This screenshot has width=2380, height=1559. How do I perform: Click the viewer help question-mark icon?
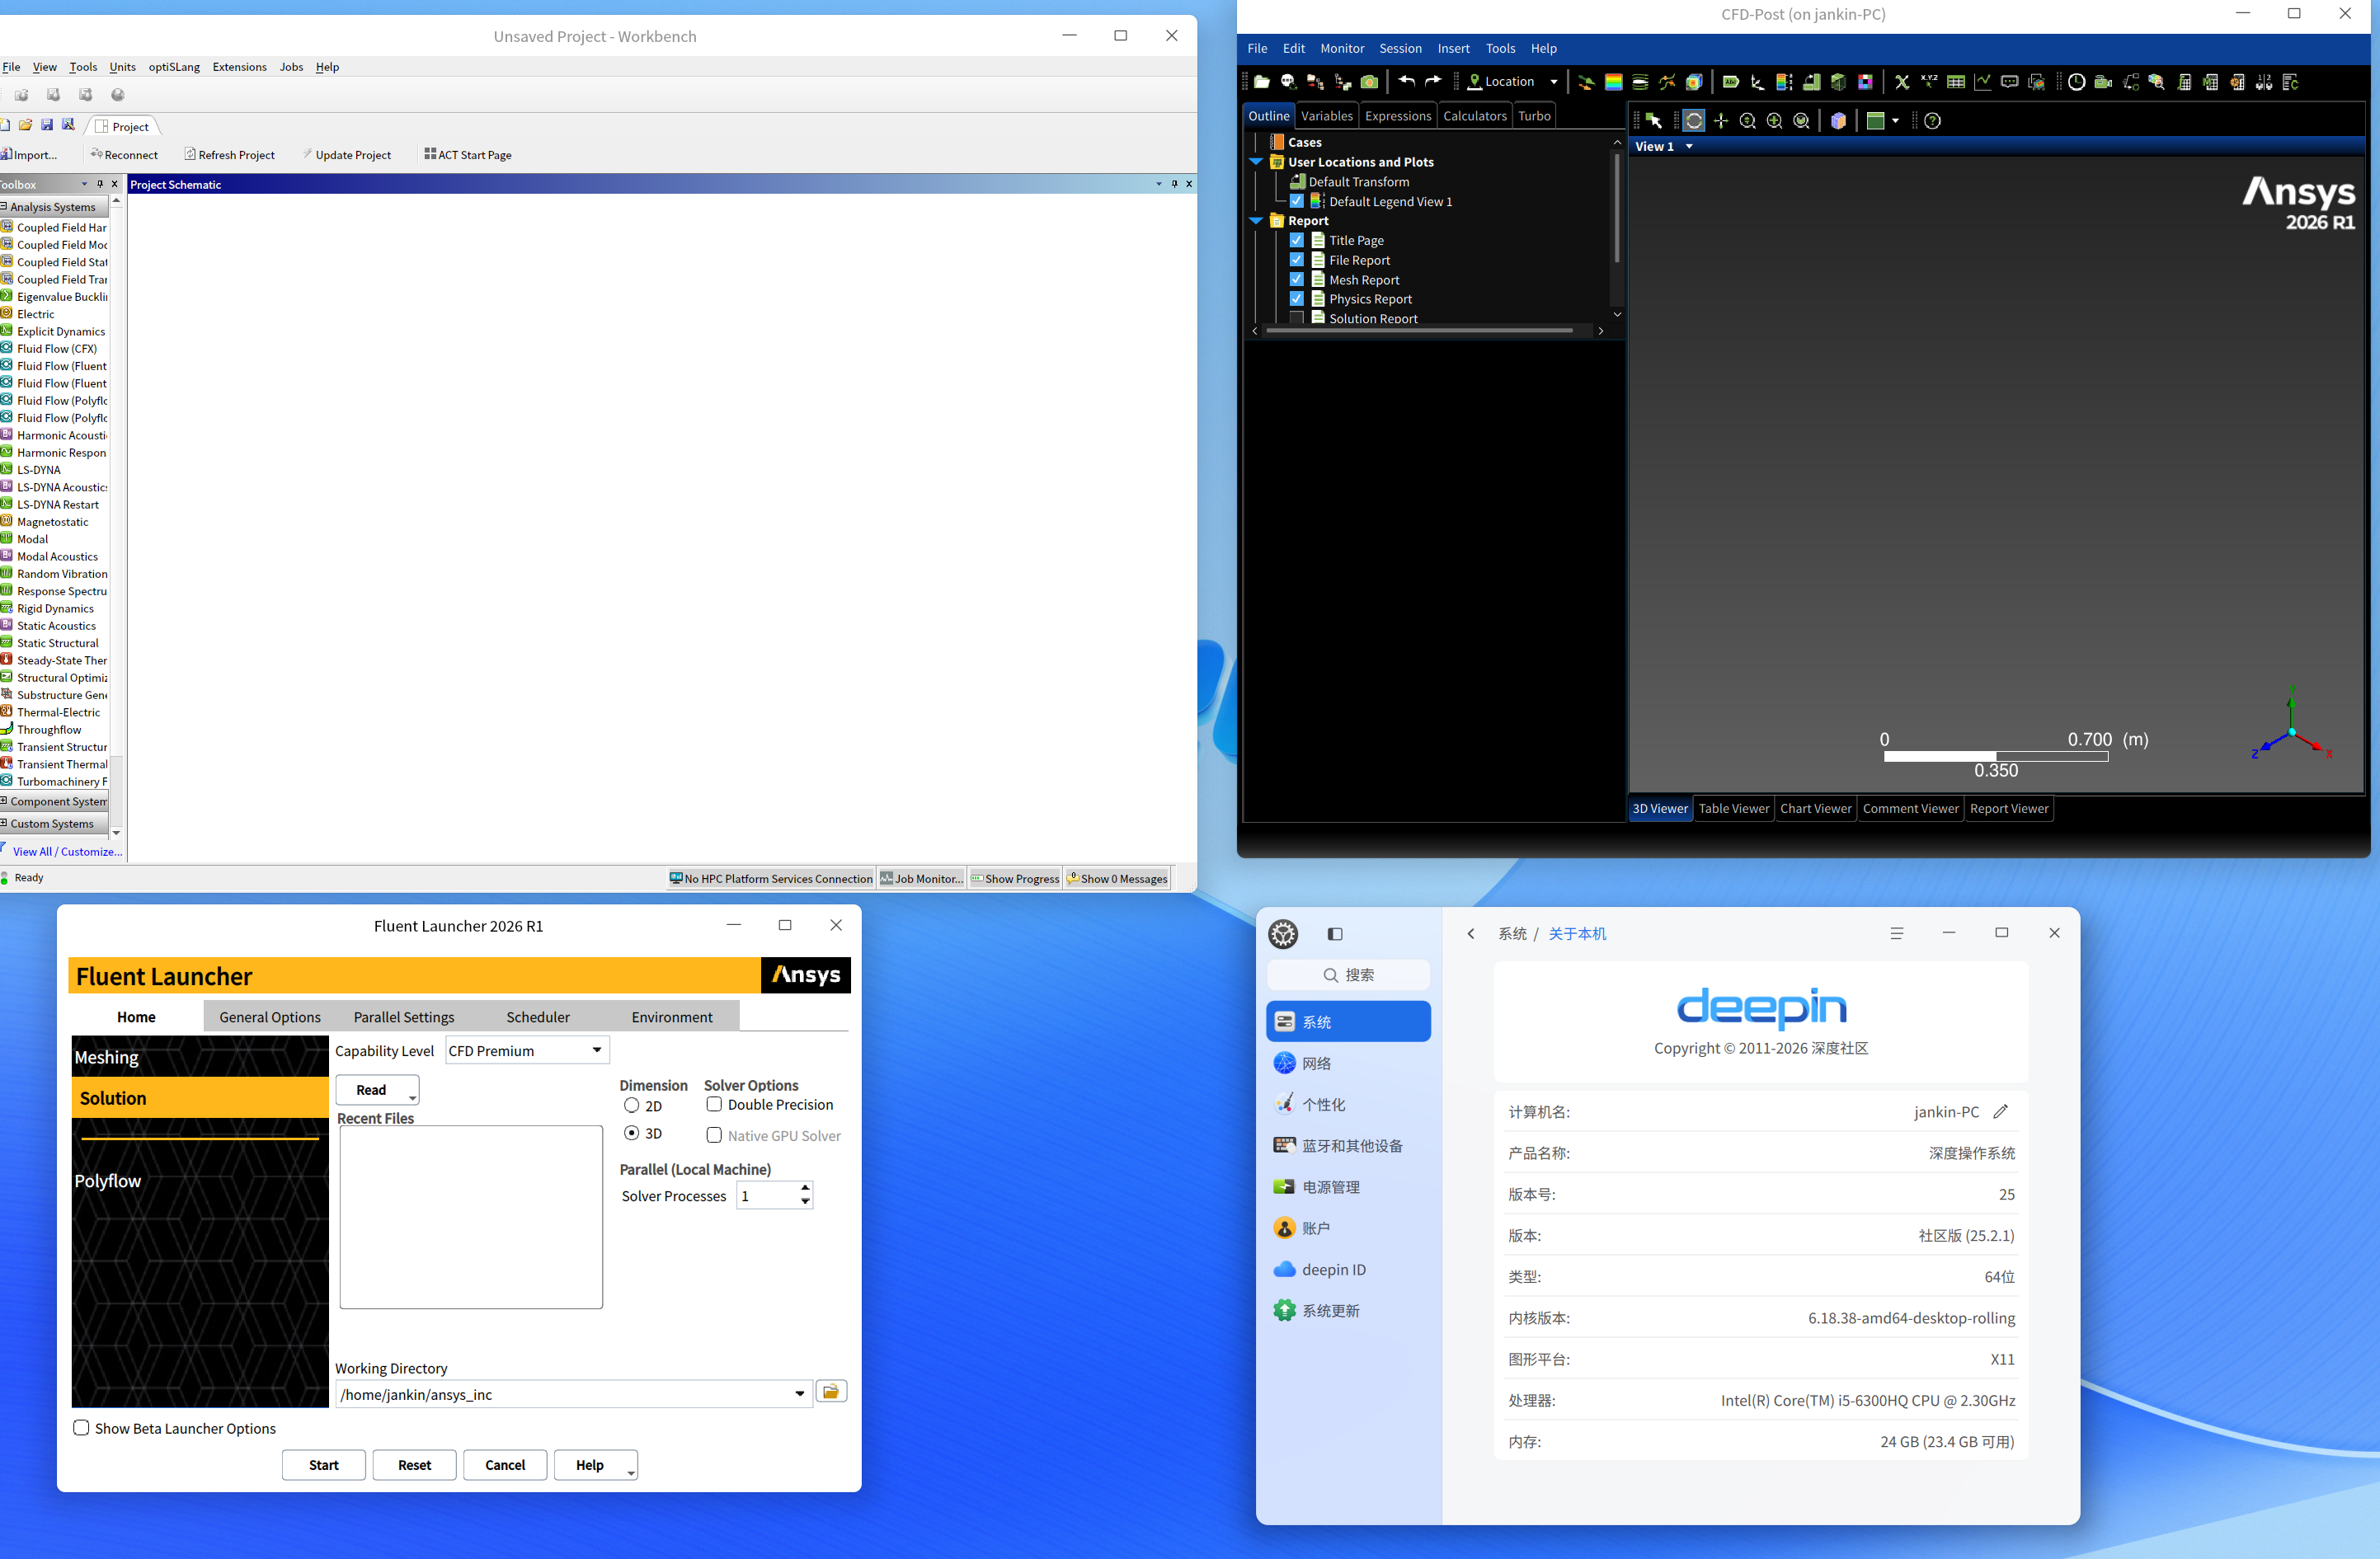(1932, 120)
